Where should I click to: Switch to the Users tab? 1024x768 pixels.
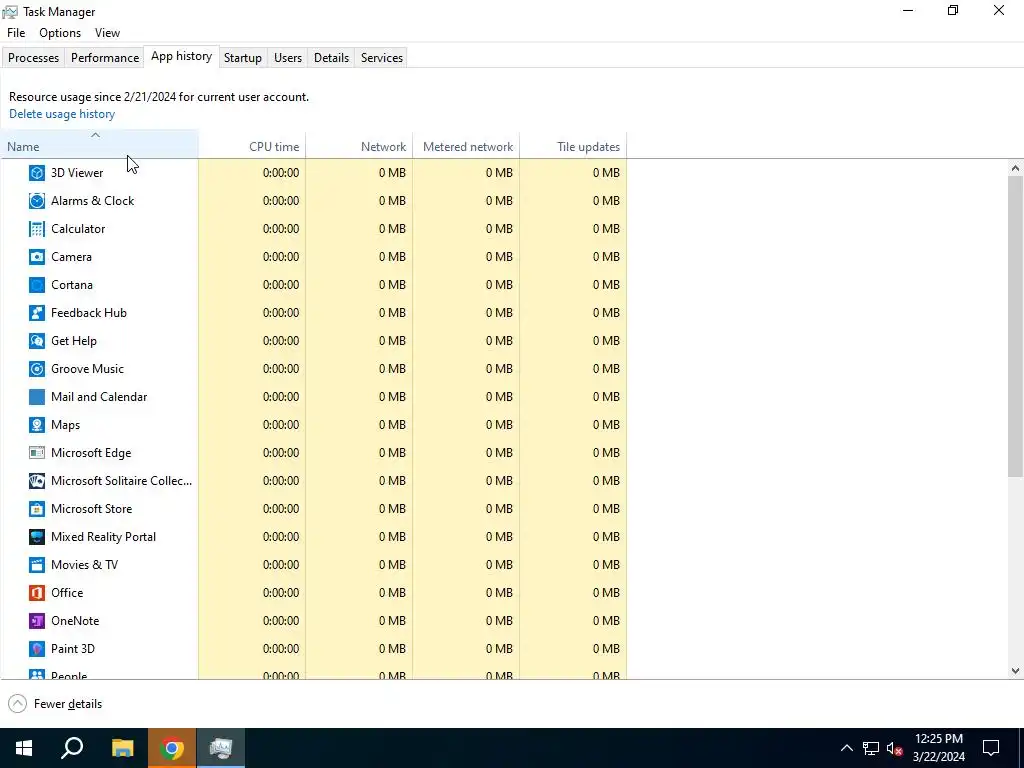click(288, 57)
